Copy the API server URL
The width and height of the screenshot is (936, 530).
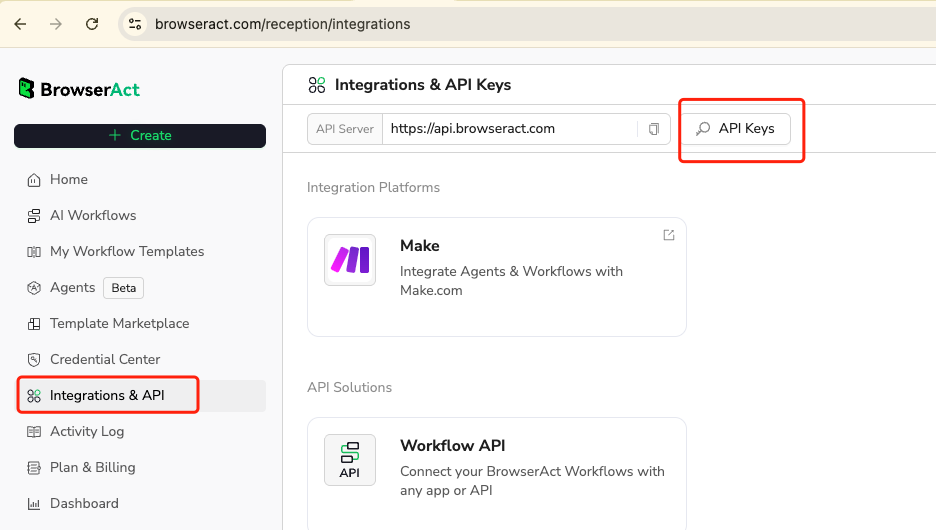(654, 129)
